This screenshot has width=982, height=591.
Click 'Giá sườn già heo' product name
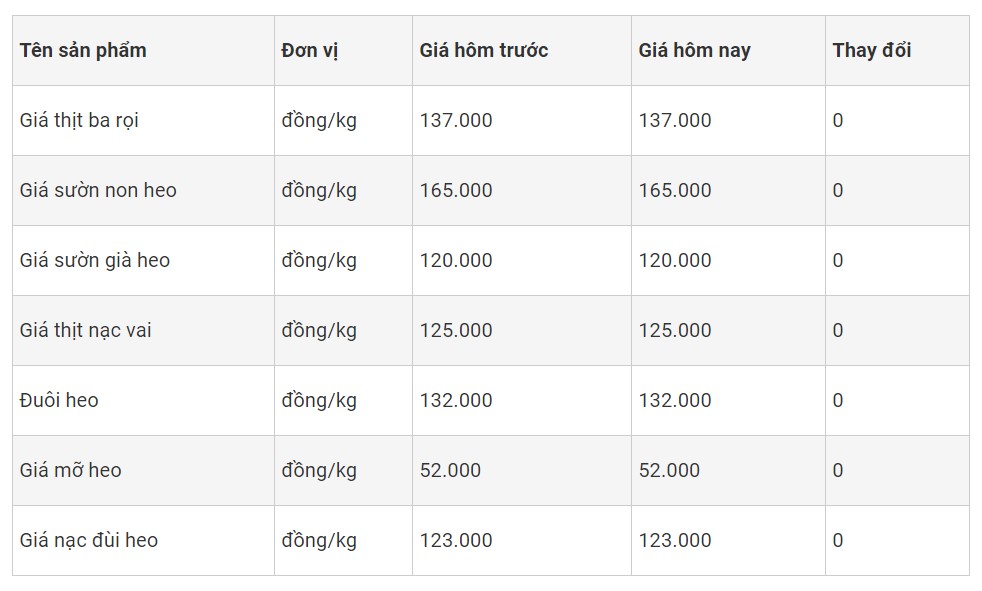(x=95, y=261)
